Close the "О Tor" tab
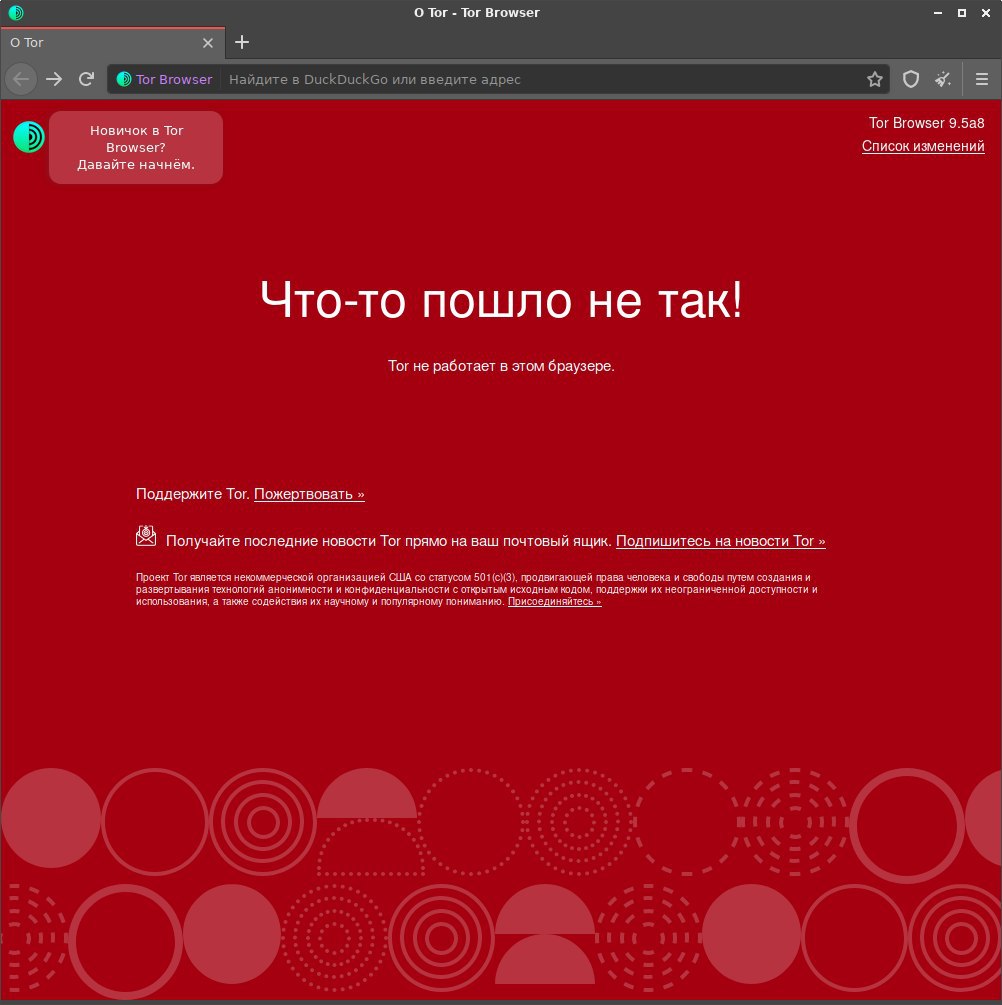 [x=208, y=43]
